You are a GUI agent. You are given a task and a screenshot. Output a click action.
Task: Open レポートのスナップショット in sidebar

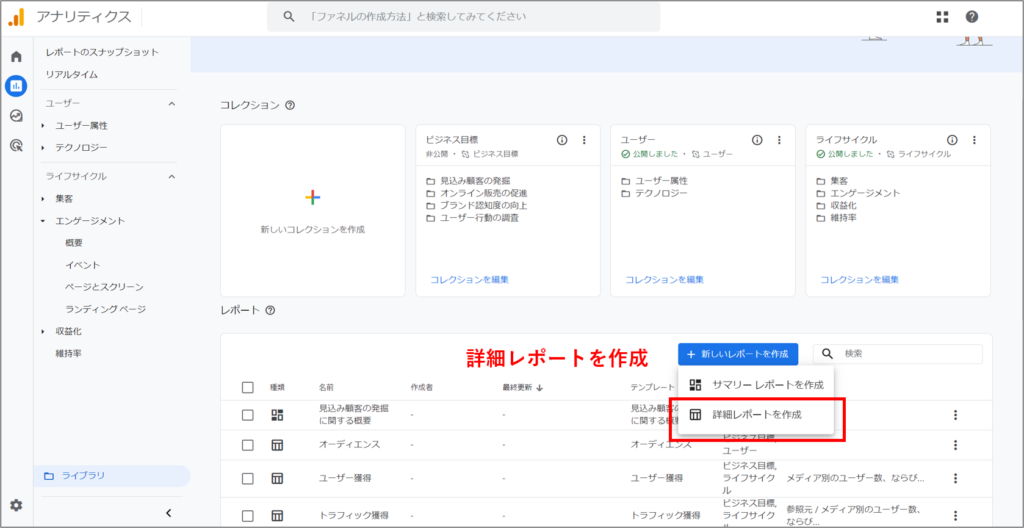point(102,52)
